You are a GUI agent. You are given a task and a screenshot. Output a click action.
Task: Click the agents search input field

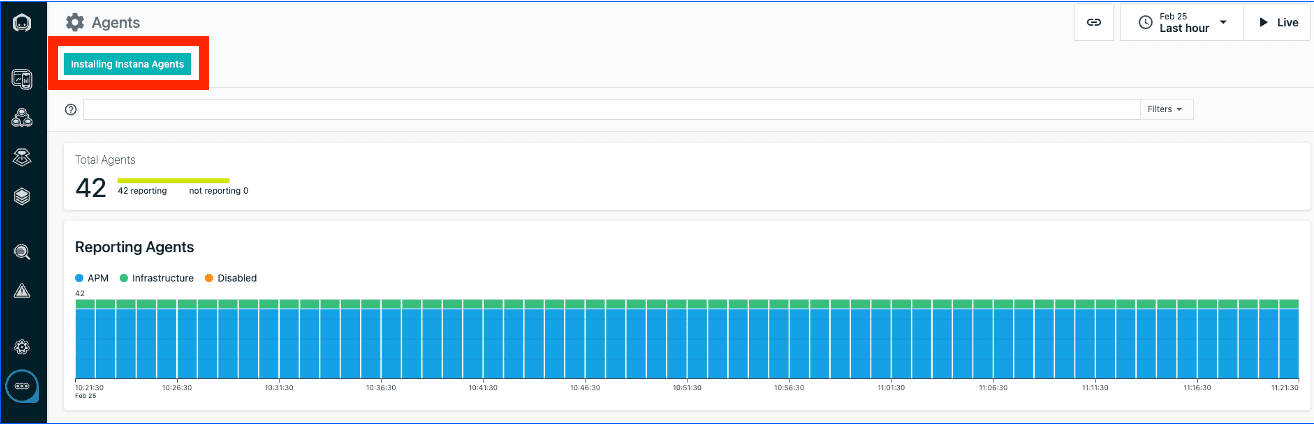tap(610, 109)
